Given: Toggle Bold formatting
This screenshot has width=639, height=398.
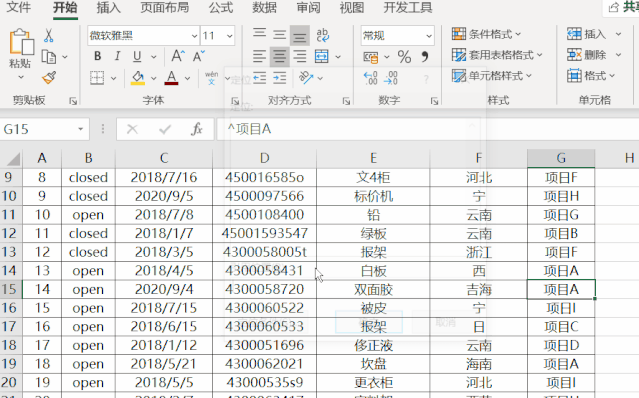Looking at the screenshot, I should click(97, 56).
